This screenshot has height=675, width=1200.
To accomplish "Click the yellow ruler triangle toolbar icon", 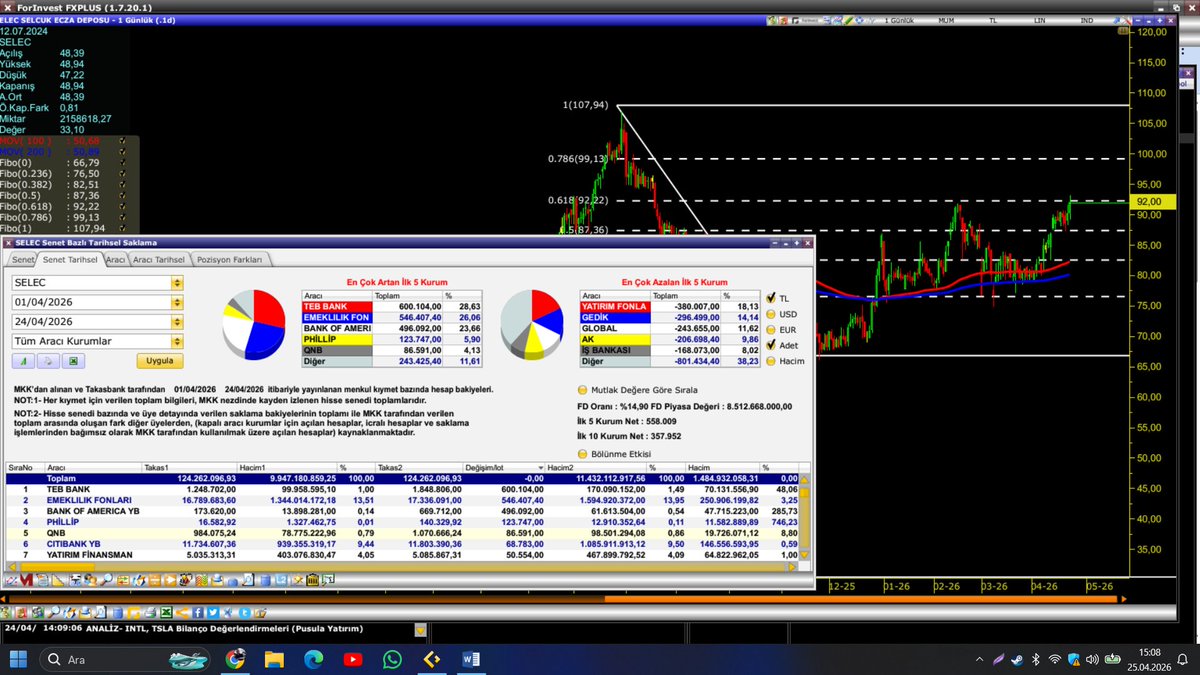I will [x=58, y=580].
